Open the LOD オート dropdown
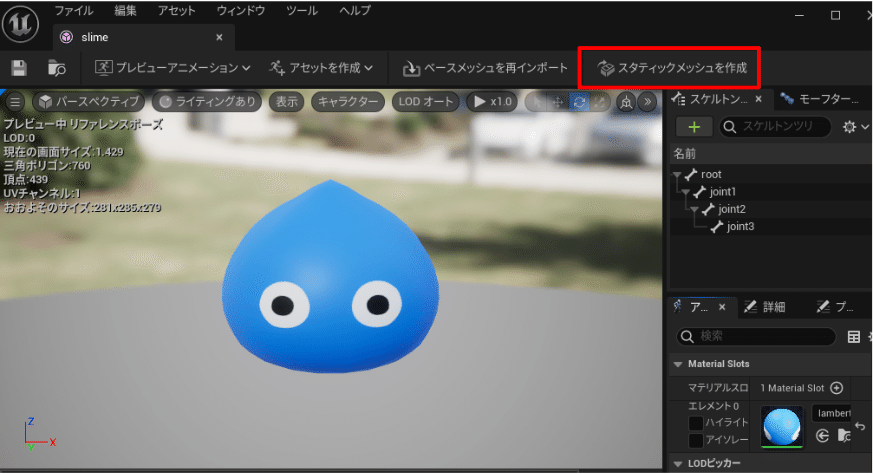Viewport: 873px width, 475px height. tap(425, 102)
